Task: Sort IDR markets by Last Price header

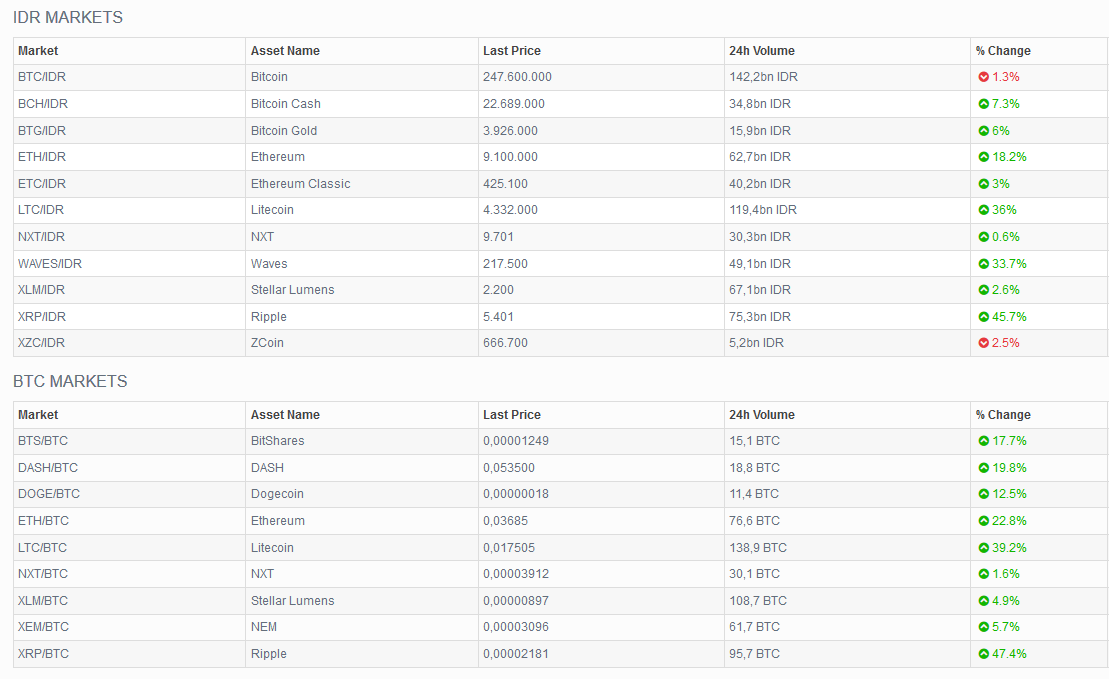Action: coord(511,51)
